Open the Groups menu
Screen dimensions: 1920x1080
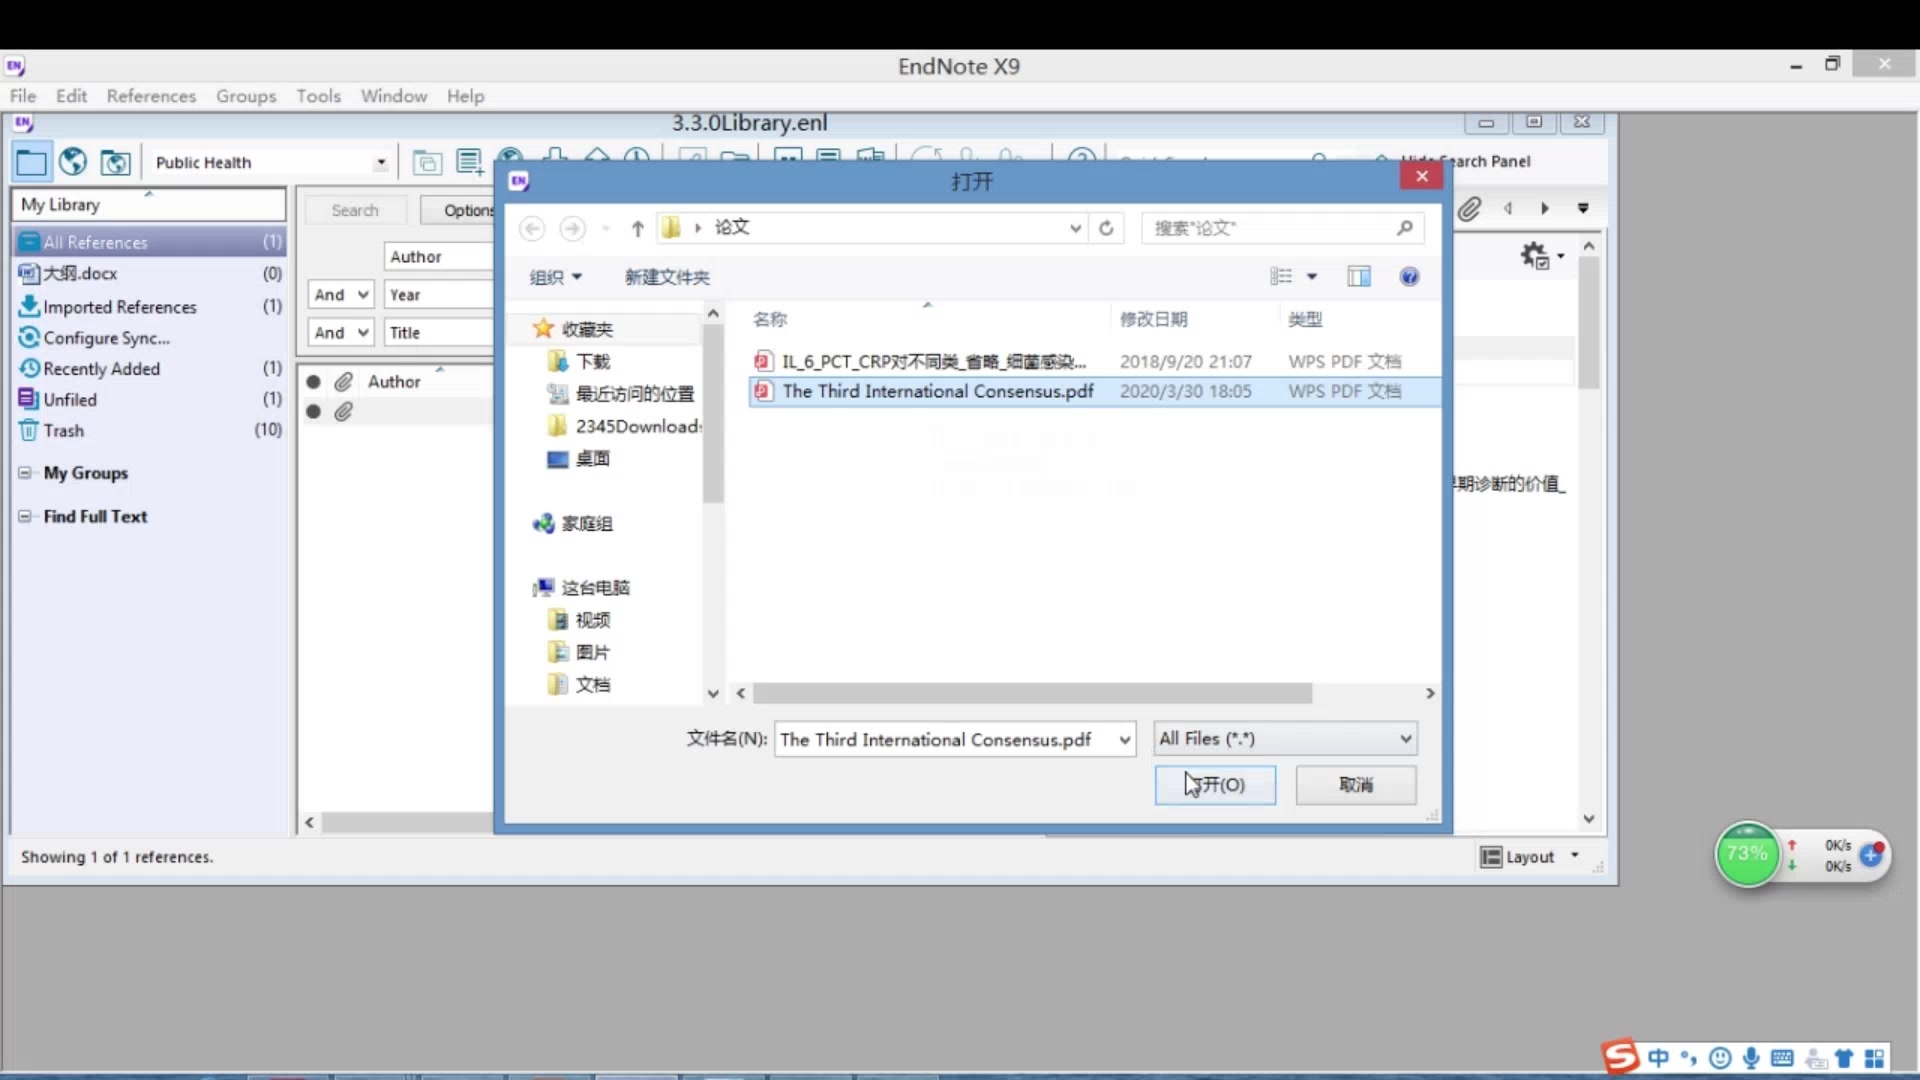click(x=246, y=96)
